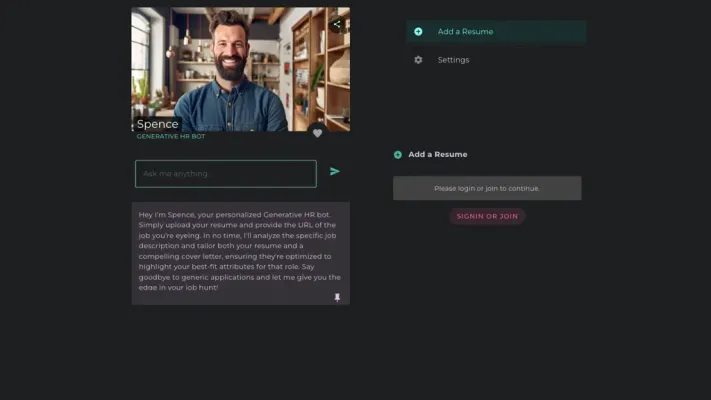Send the message with the arrow icon
Viewport: 711px width, 400px height.
(x=335, y=172)
